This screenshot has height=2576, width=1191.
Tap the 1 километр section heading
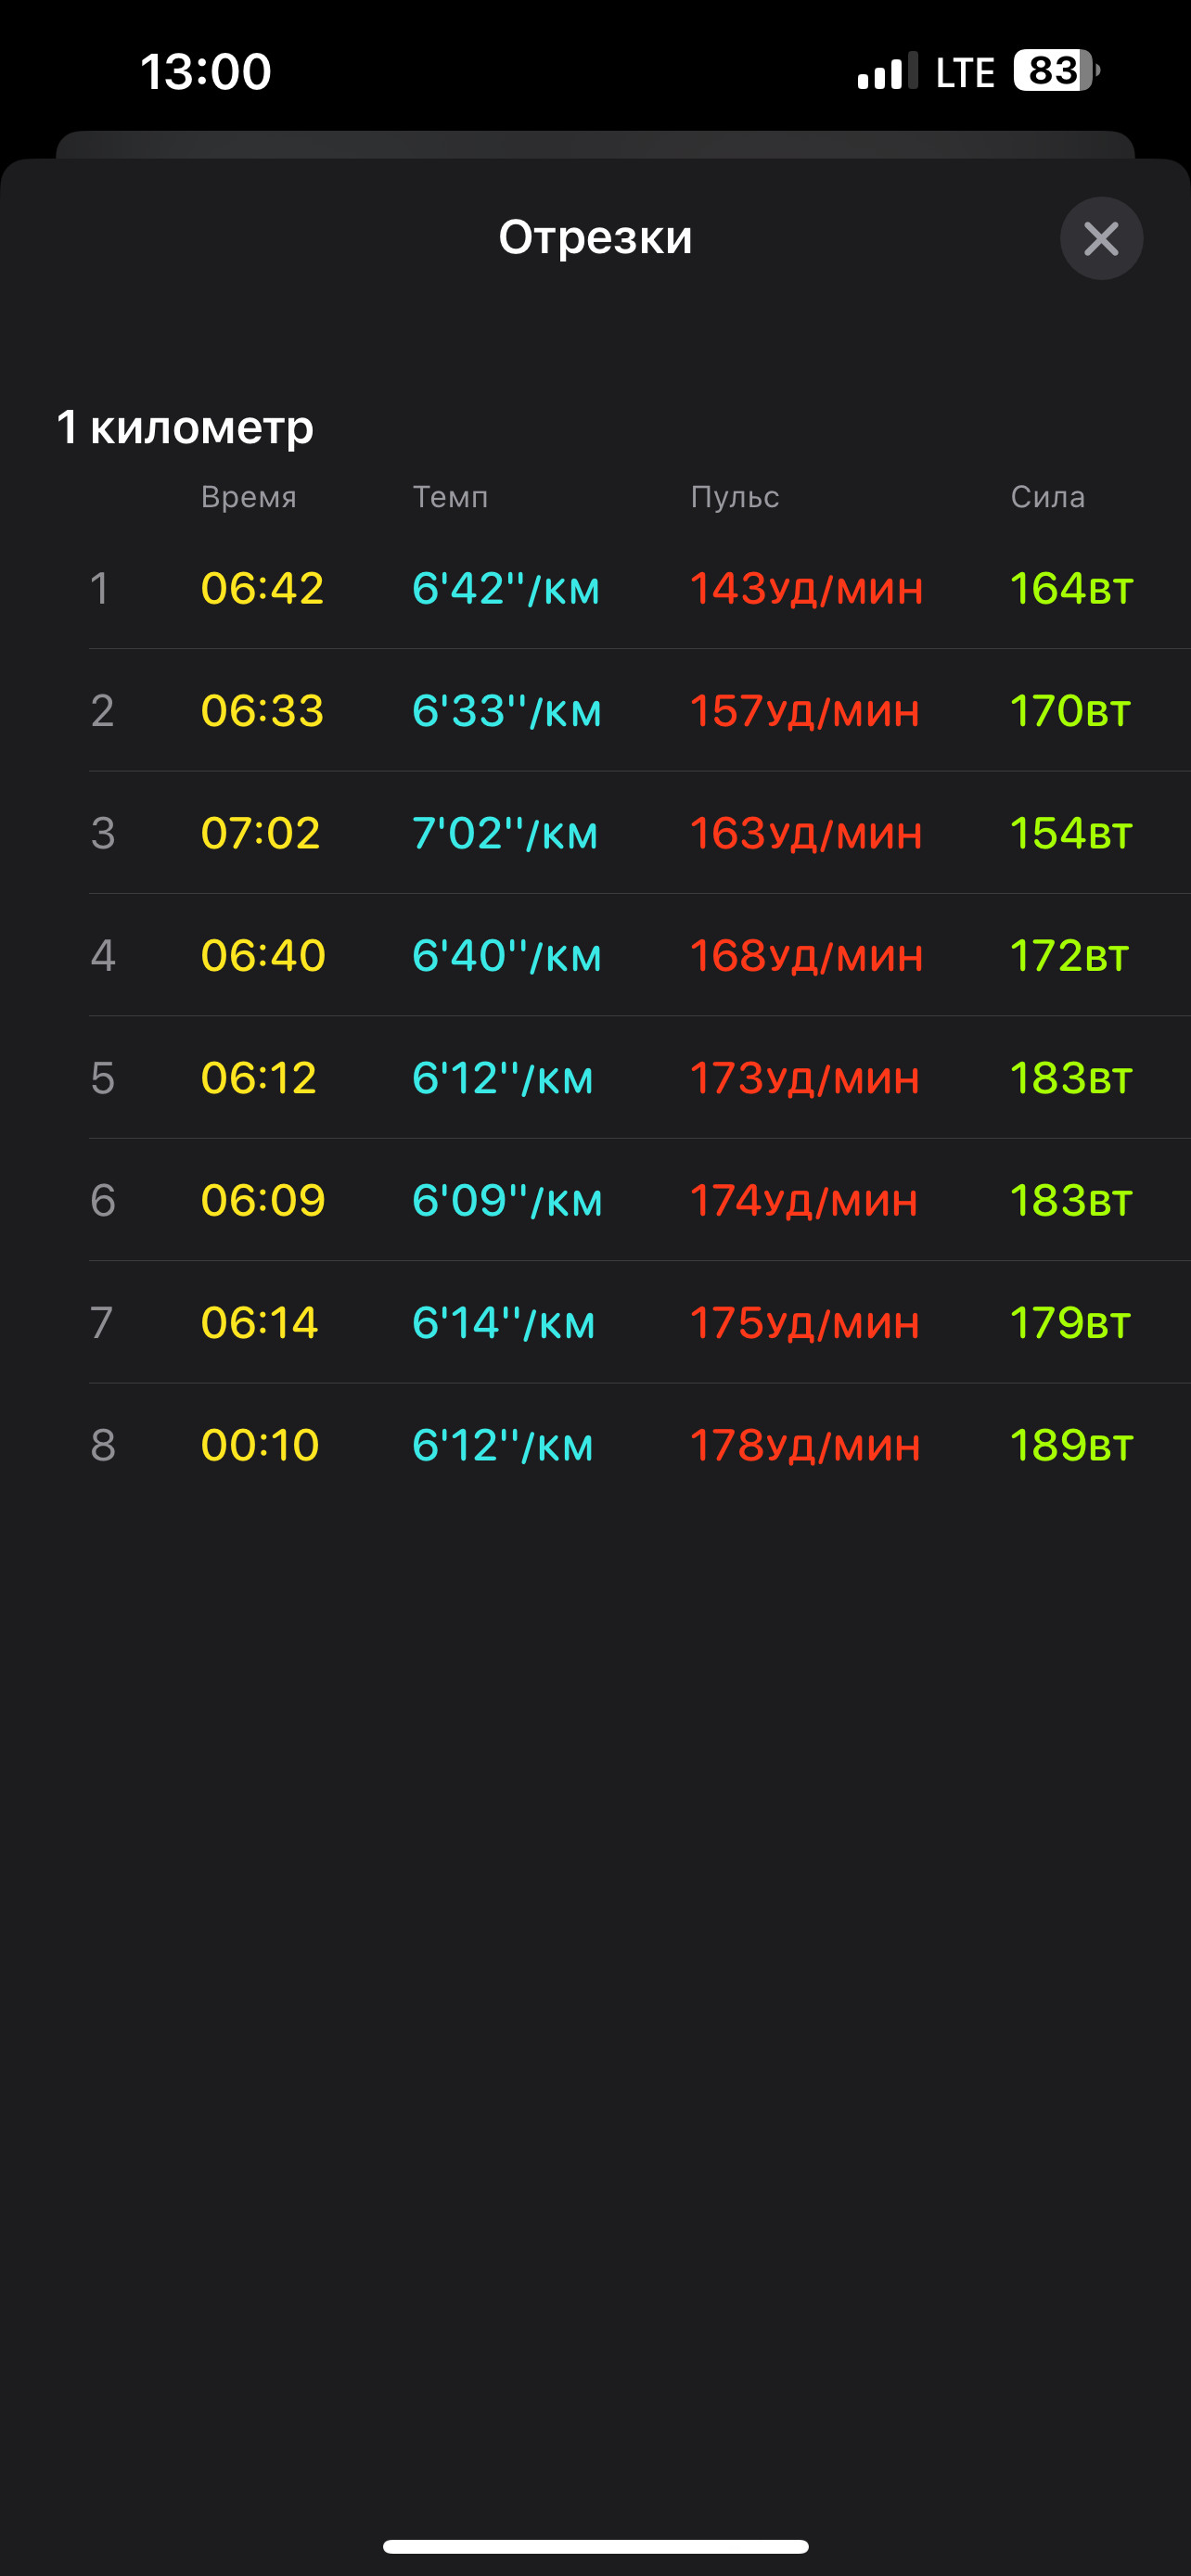click(x=185, y=427)
